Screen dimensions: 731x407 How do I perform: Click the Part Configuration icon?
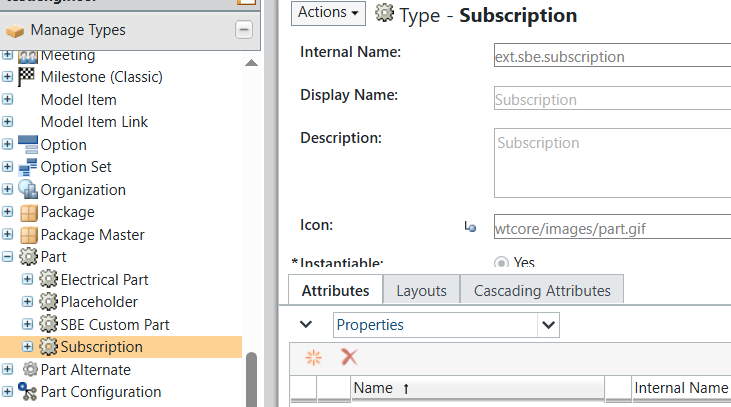(28, 392)
